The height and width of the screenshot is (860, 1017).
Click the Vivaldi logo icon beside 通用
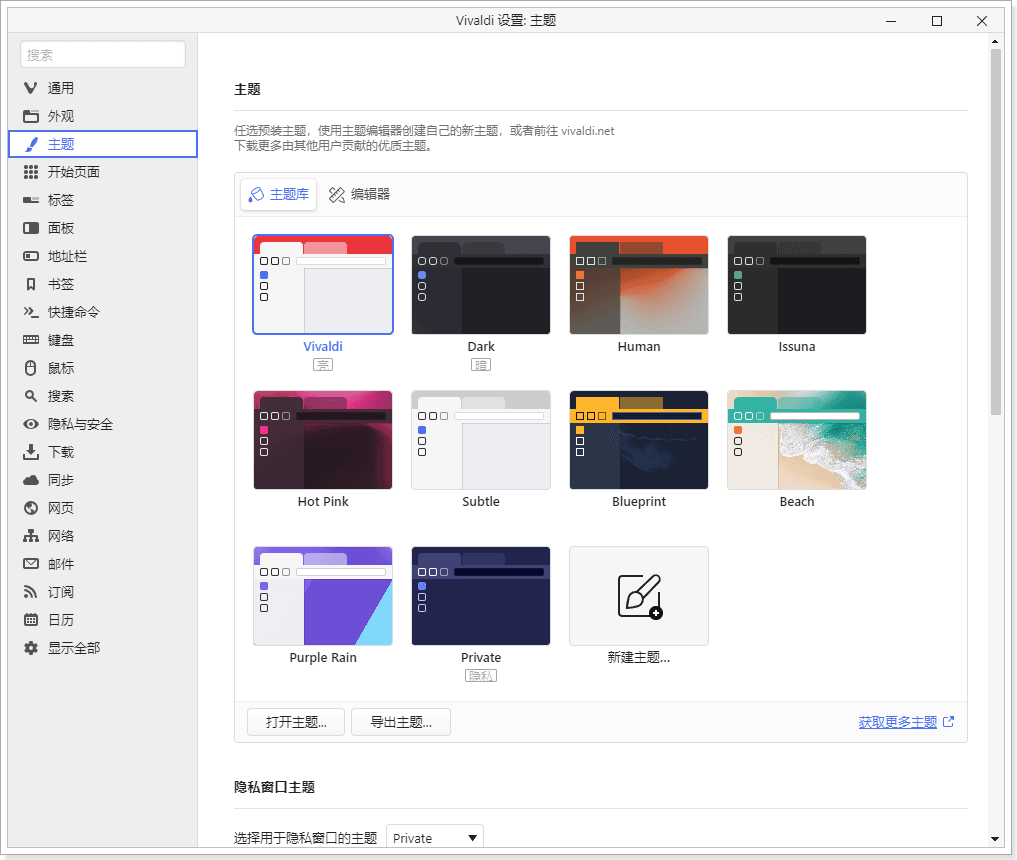tap(30, 88)
